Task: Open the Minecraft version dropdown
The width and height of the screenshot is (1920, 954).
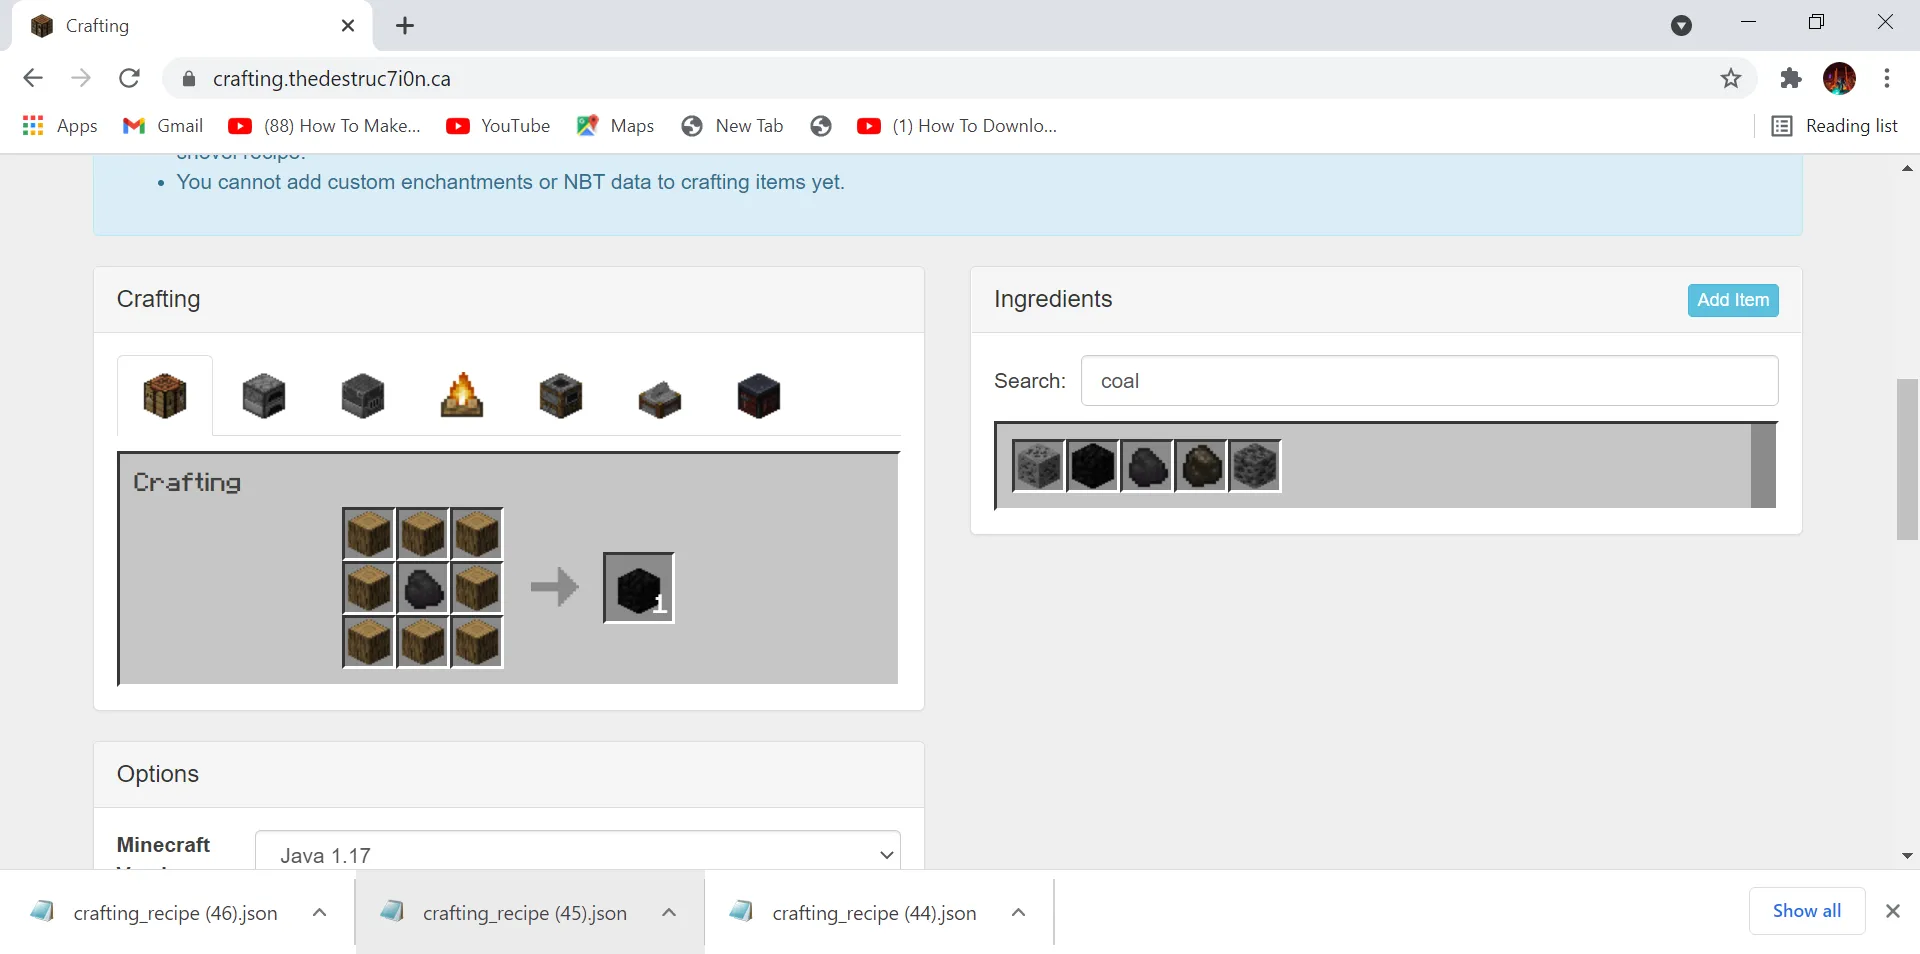Action: click(x=578, y=855)
